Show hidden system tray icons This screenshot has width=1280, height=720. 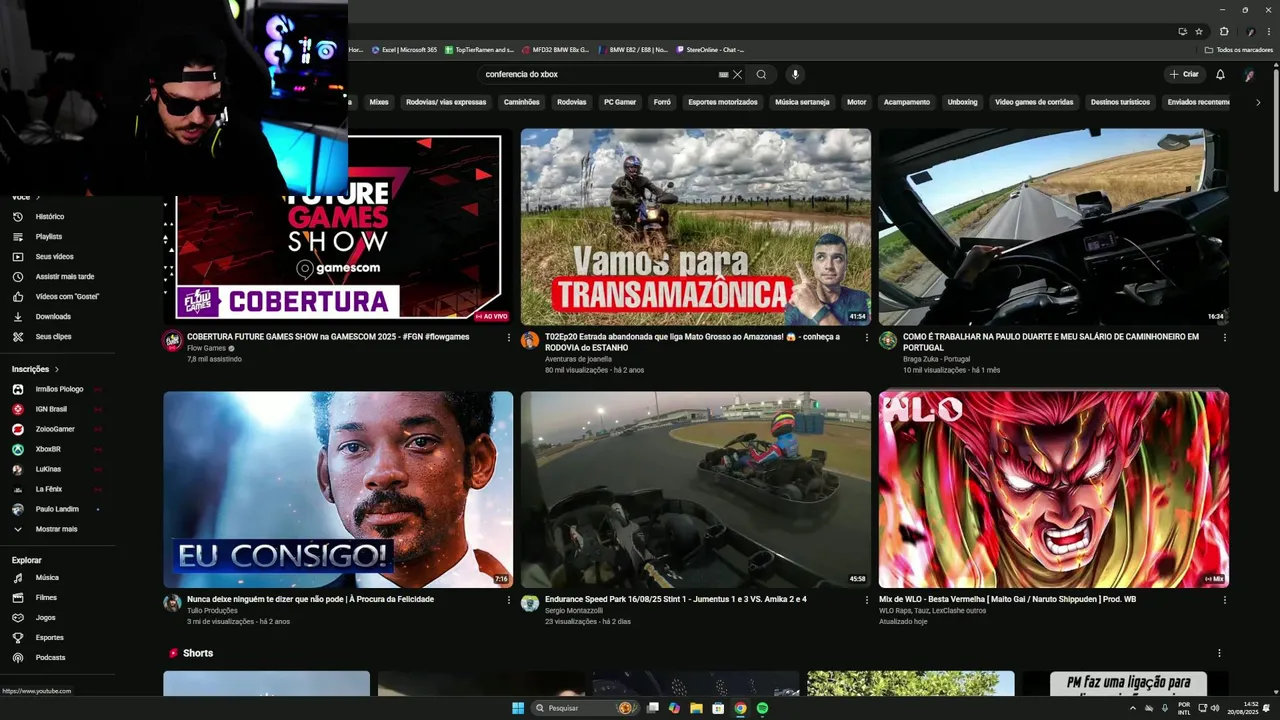(x=1133, y=708)
